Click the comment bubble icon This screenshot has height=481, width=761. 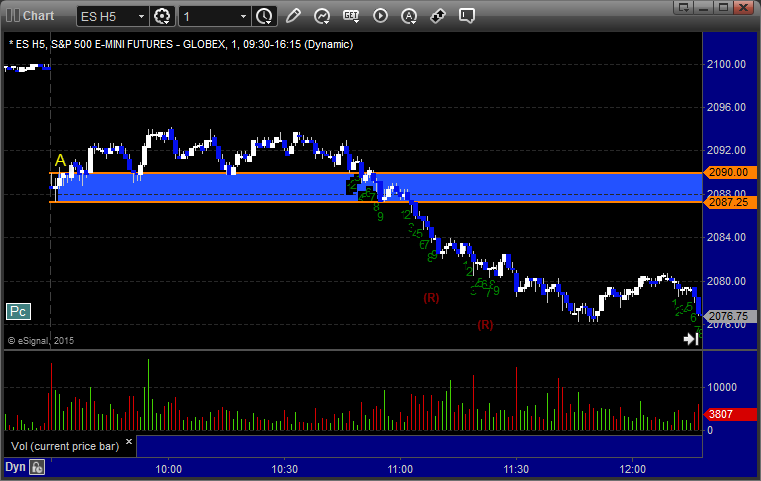click(x=466, y=16)
